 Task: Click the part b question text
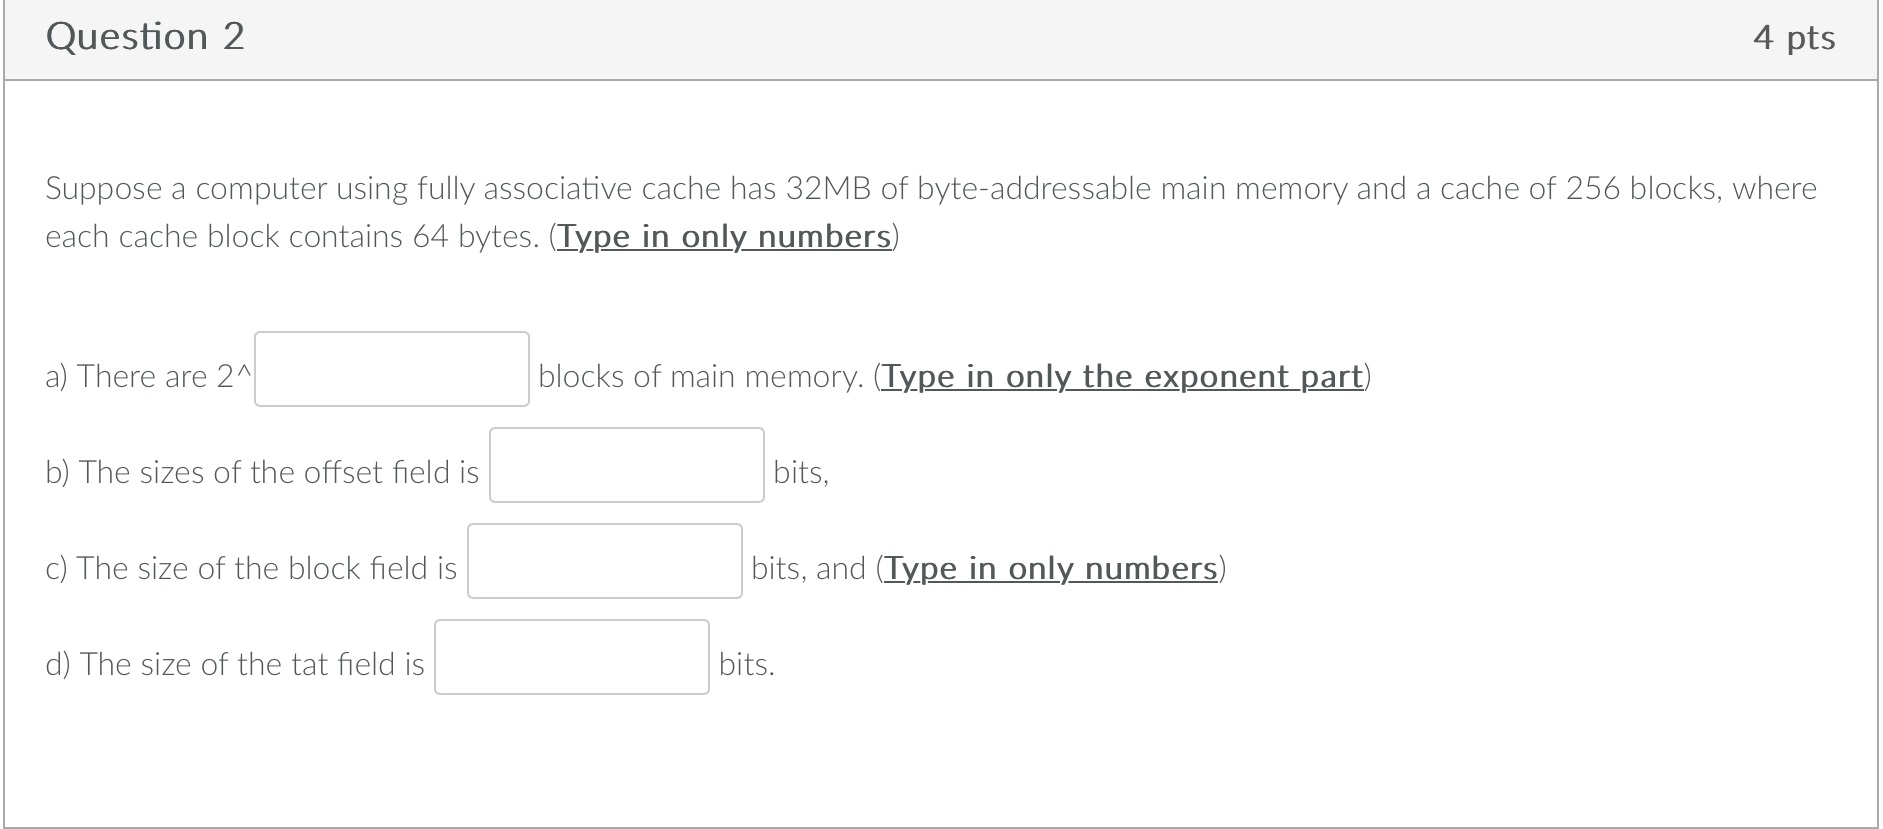tap(262, 472)
